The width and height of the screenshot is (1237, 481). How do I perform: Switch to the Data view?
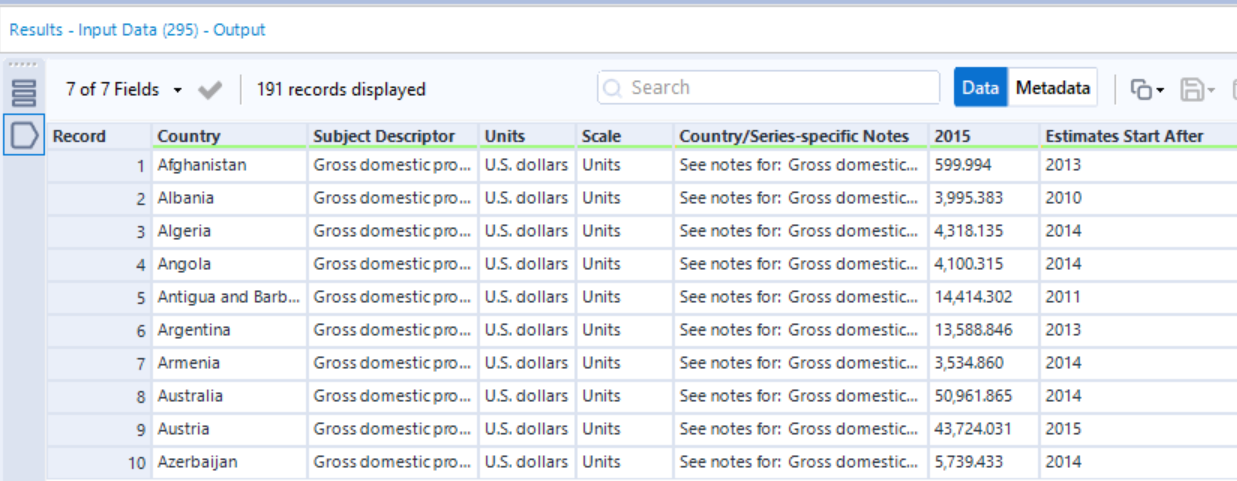980,88
